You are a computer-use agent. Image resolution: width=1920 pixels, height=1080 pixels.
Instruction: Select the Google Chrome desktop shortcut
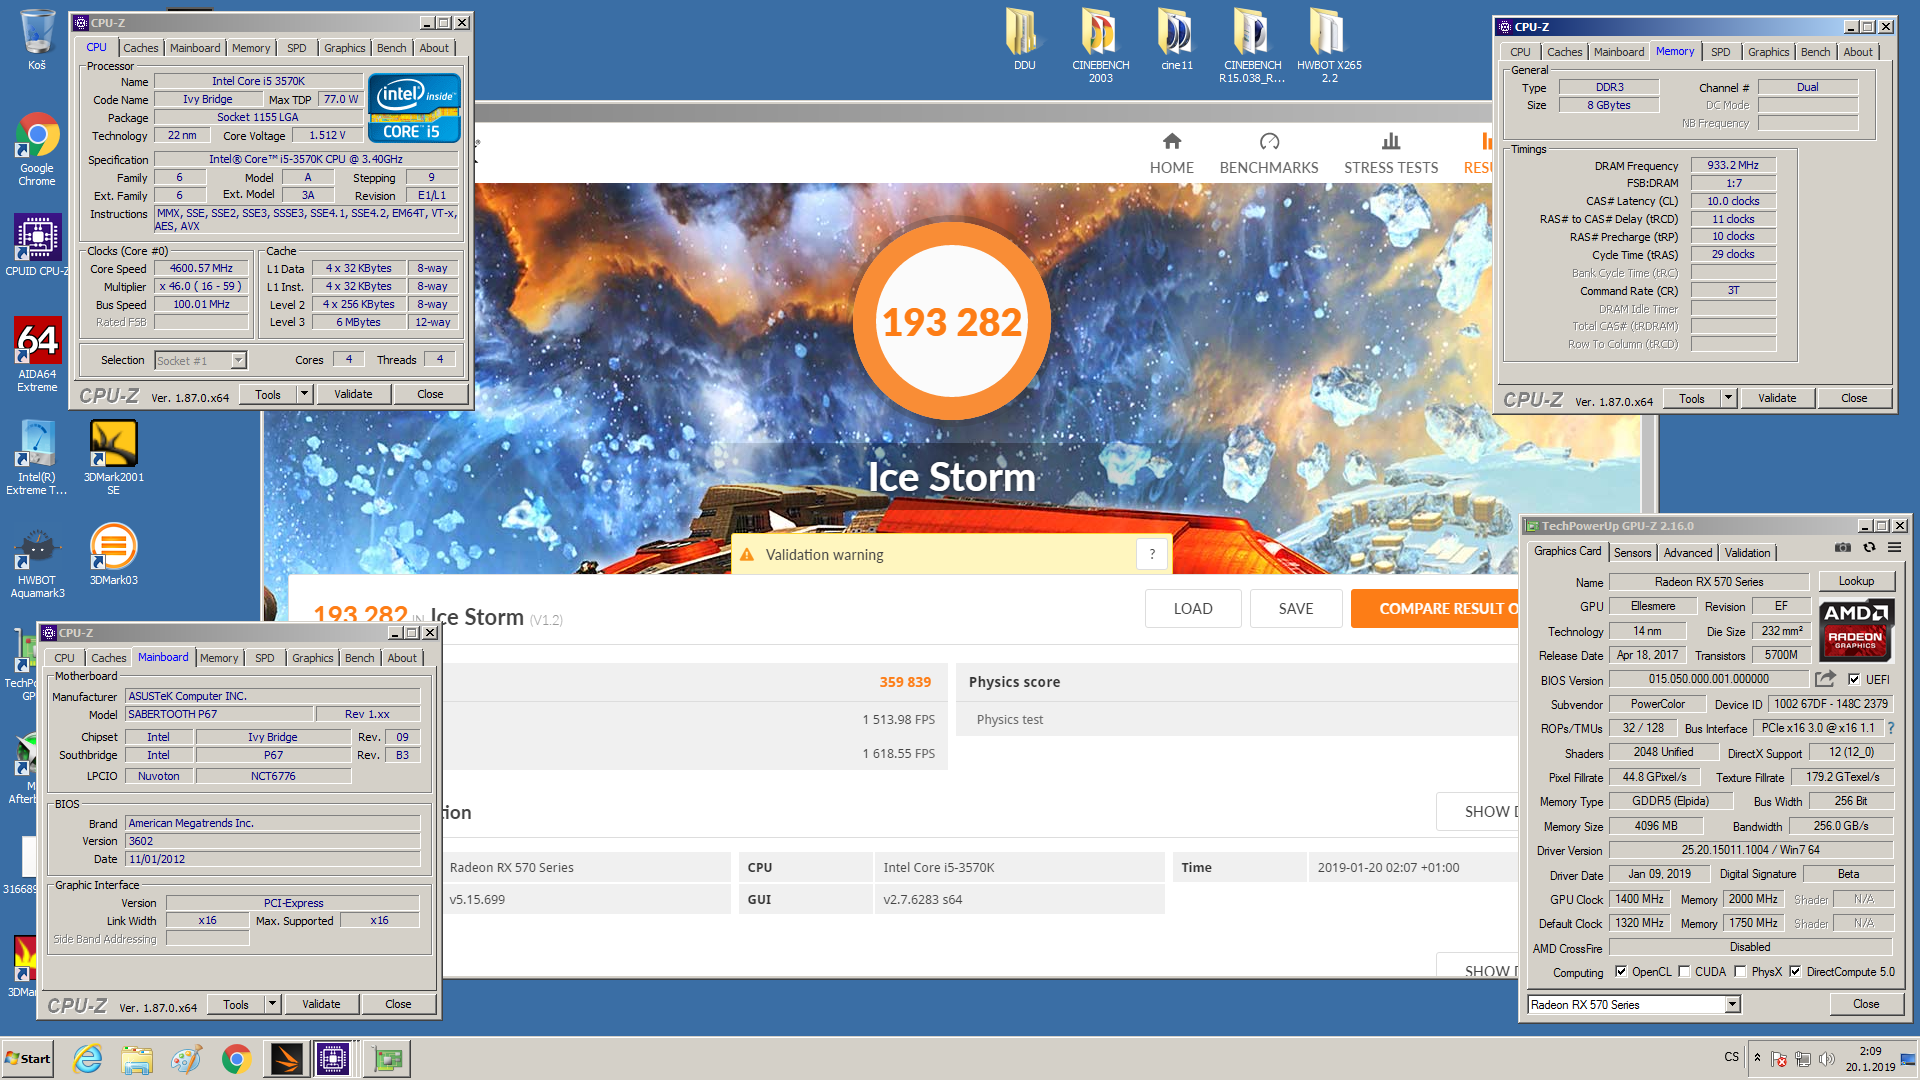click(x=37, y=149)
